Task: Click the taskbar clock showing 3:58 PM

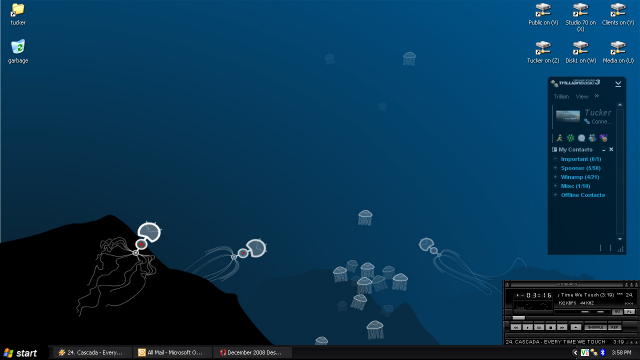Action: pyautogui.click(x=621, y=353)
